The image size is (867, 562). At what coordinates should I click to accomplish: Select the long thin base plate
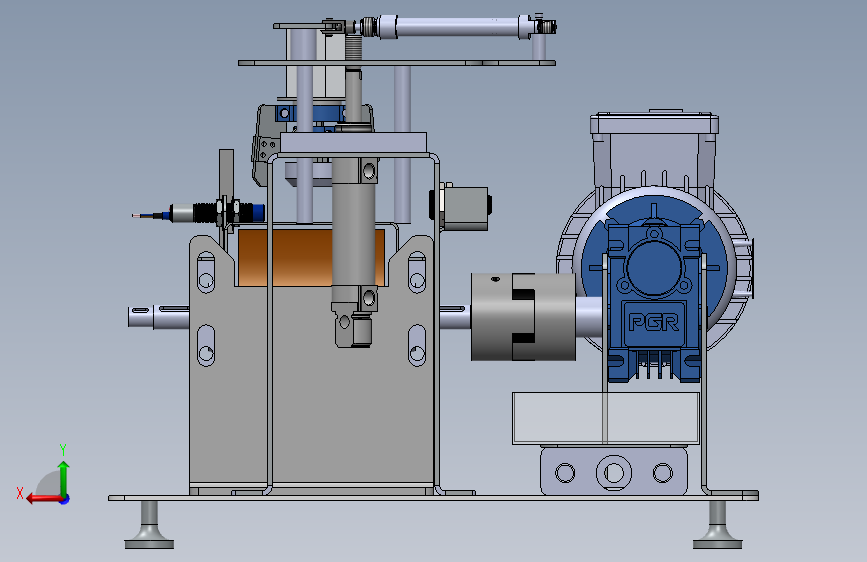coord(433,498)
